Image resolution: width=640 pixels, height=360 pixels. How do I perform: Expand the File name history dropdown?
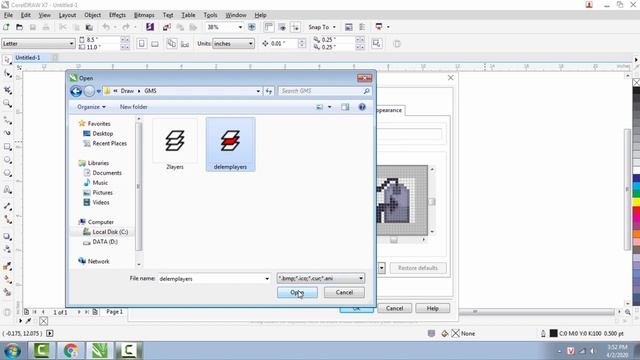pos(267,279)
